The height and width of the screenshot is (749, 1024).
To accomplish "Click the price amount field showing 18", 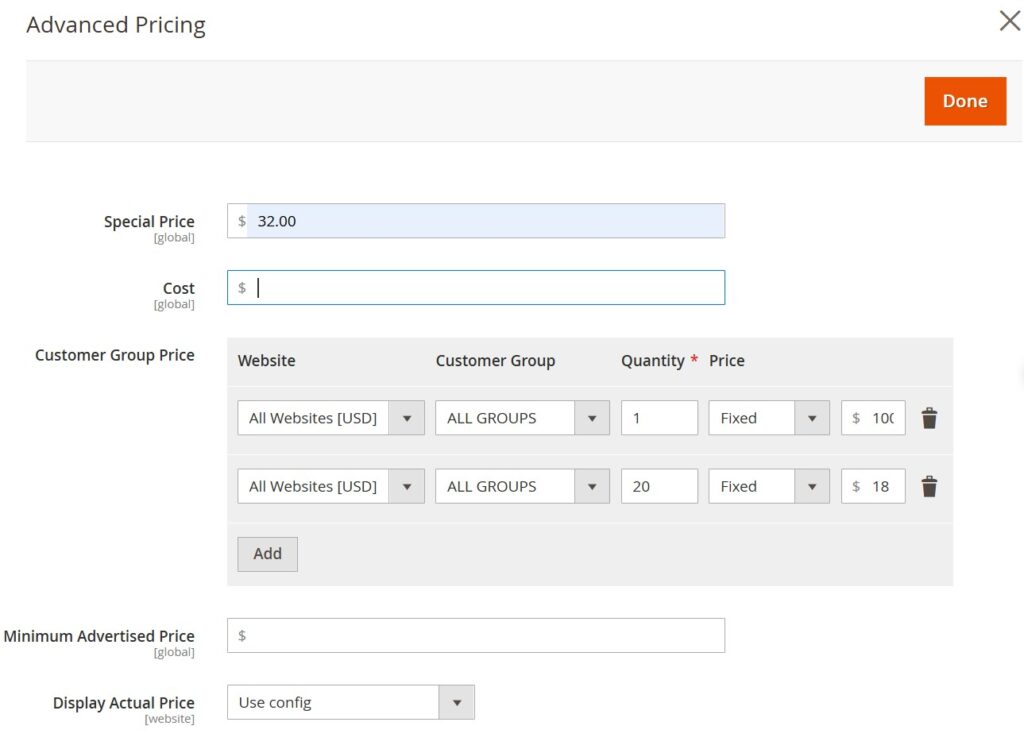I will (881, 487).
